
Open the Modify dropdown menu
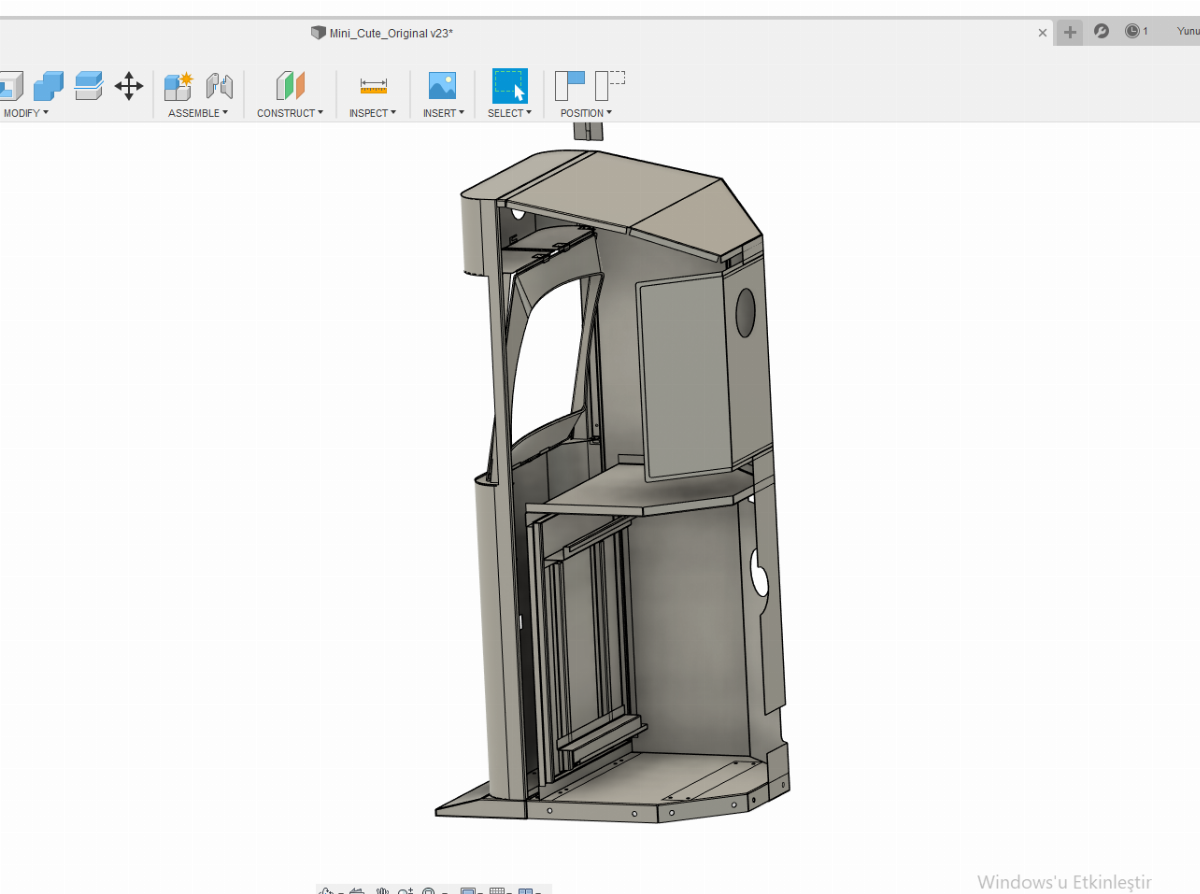point(26,113)
